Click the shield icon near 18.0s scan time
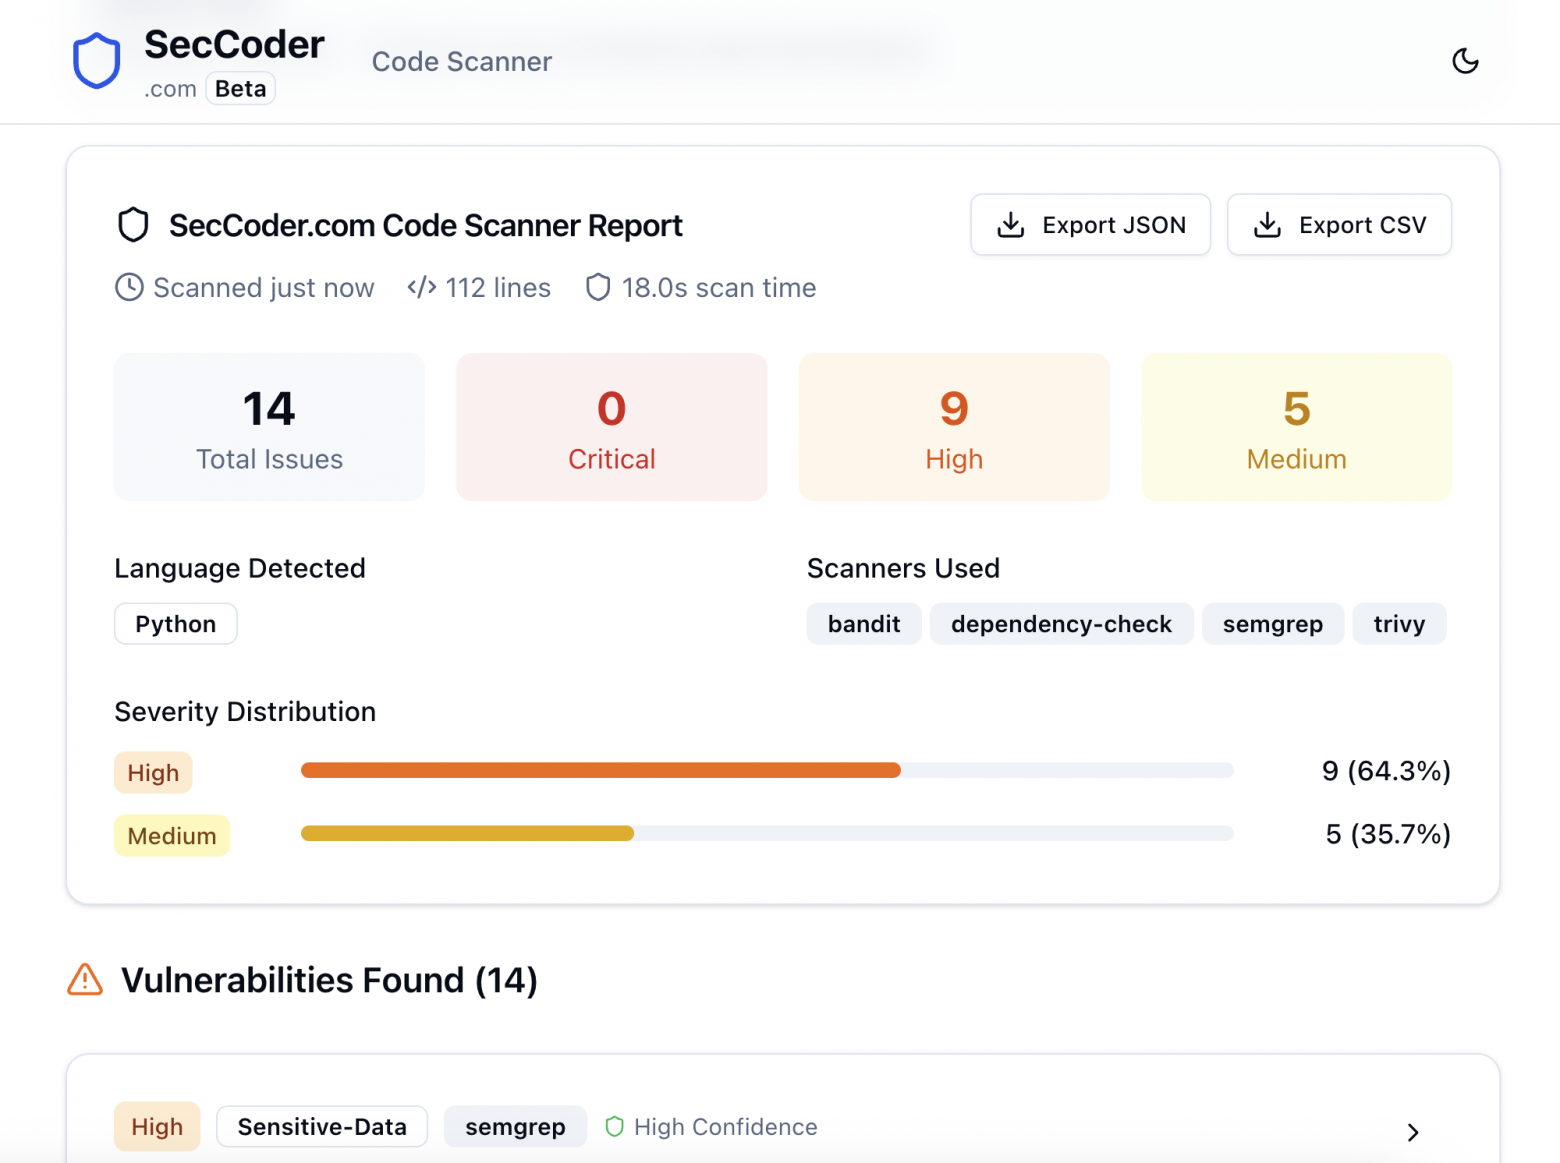Viewport: 1560px width, 1163px height. click(597, 287)
